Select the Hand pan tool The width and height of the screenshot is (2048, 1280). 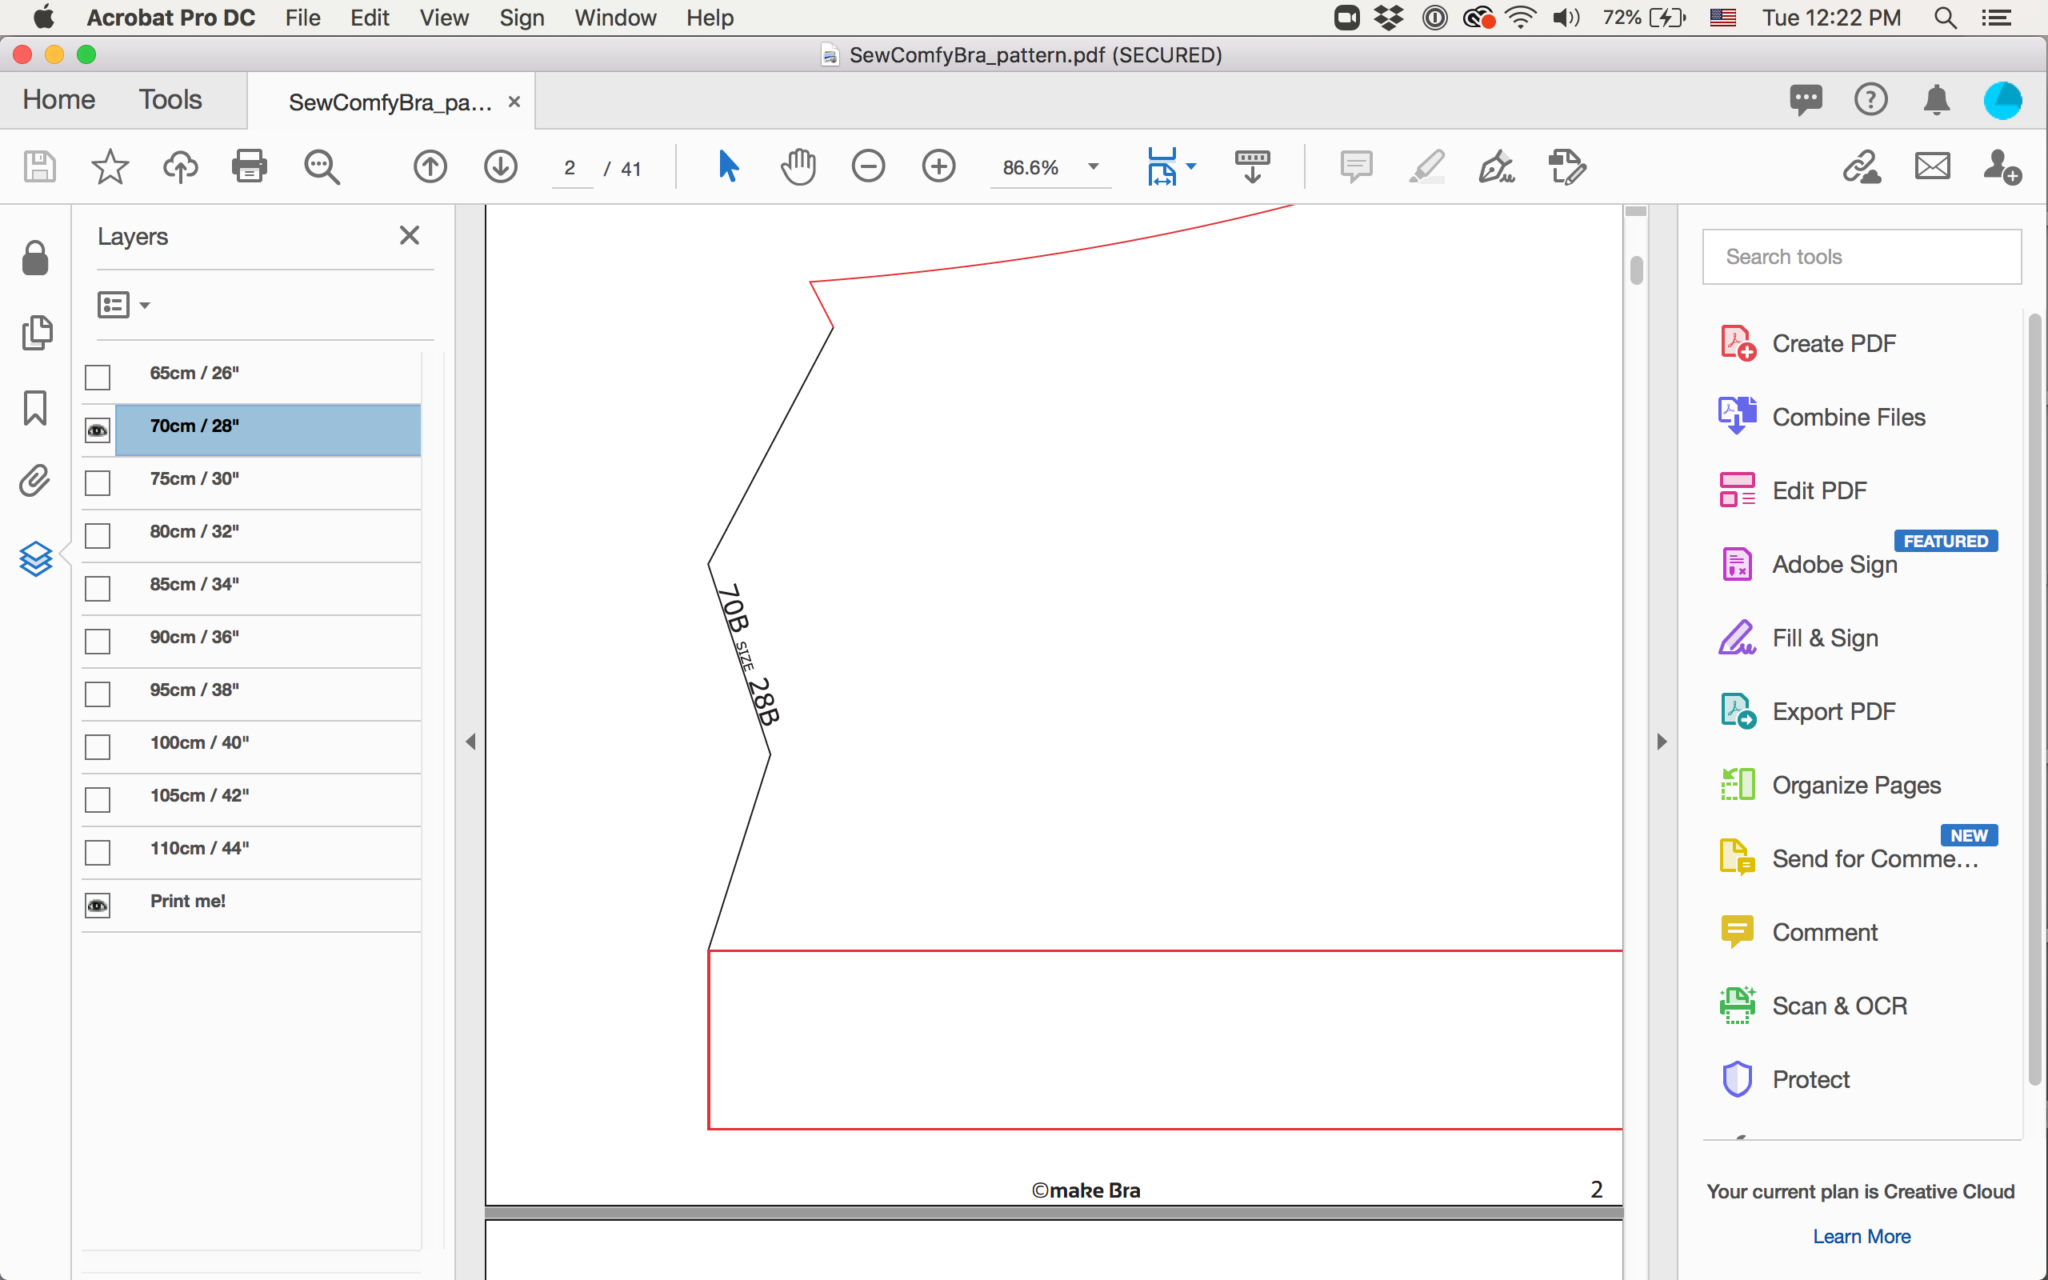point(798,167)
